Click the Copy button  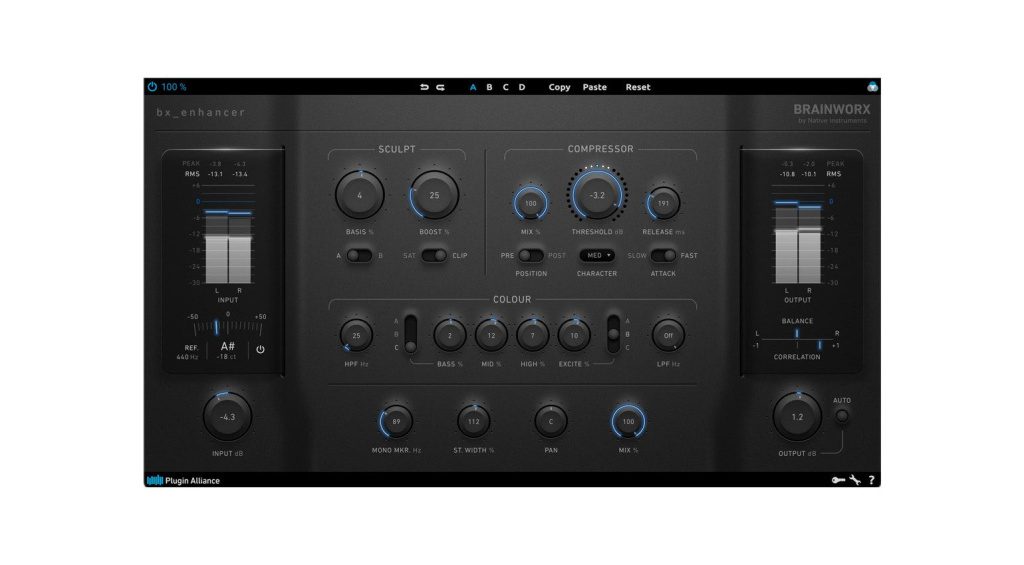click(x=559, y=87)
